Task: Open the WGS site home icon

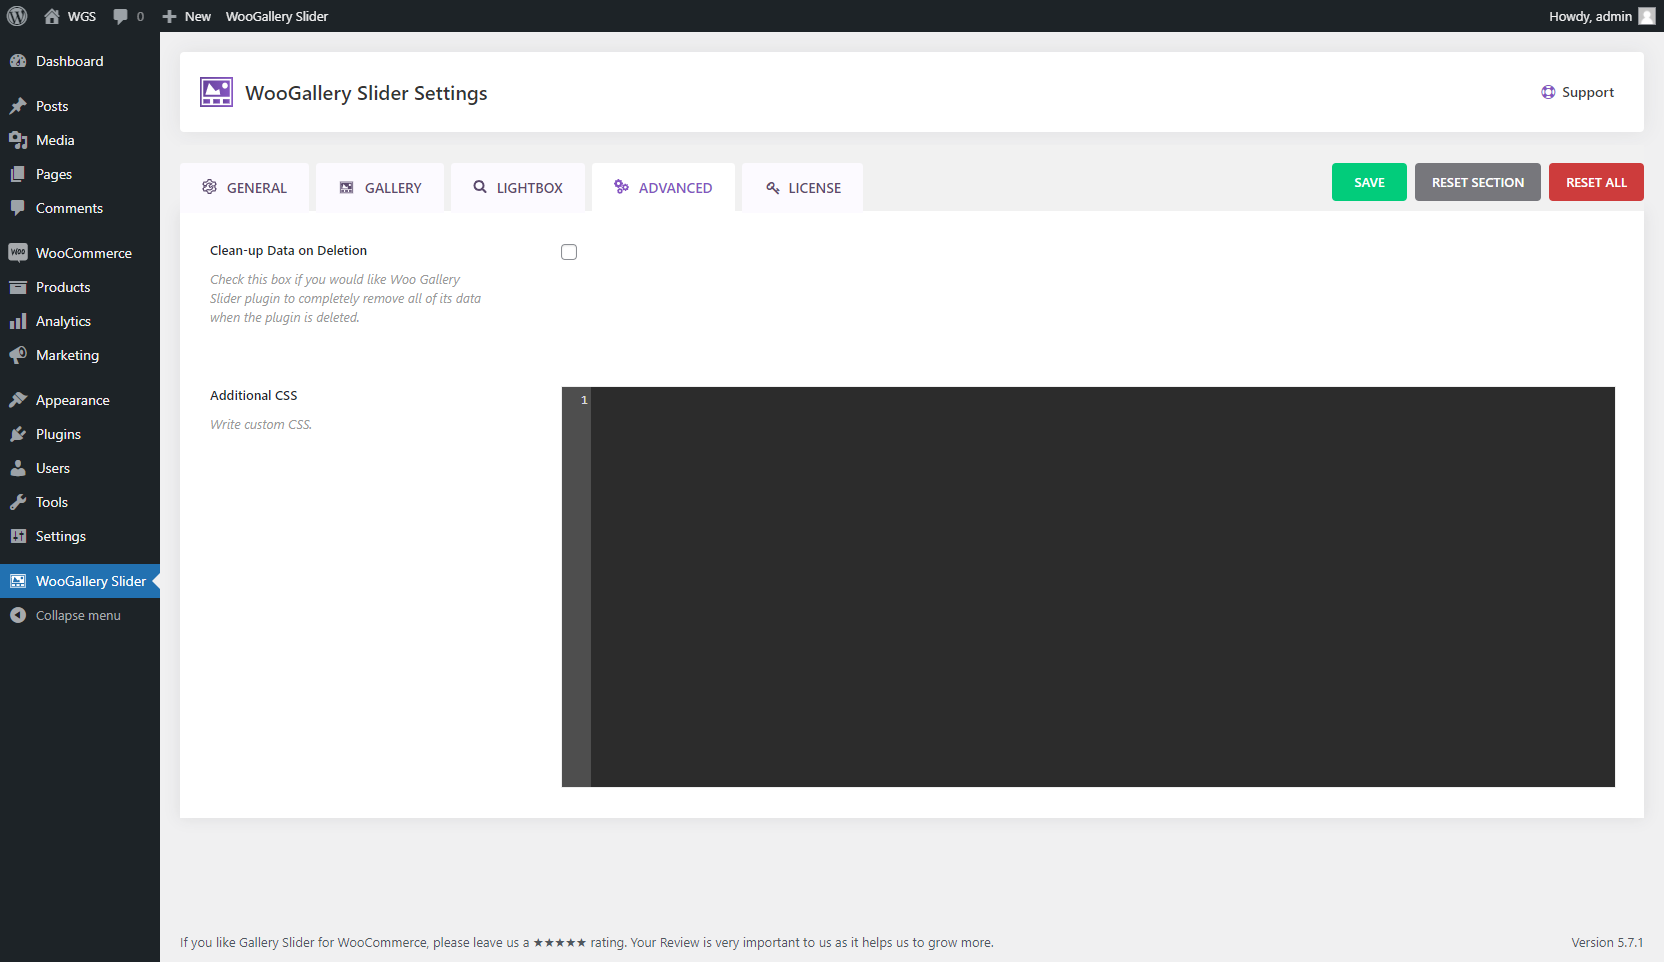Action: [52, 16]
